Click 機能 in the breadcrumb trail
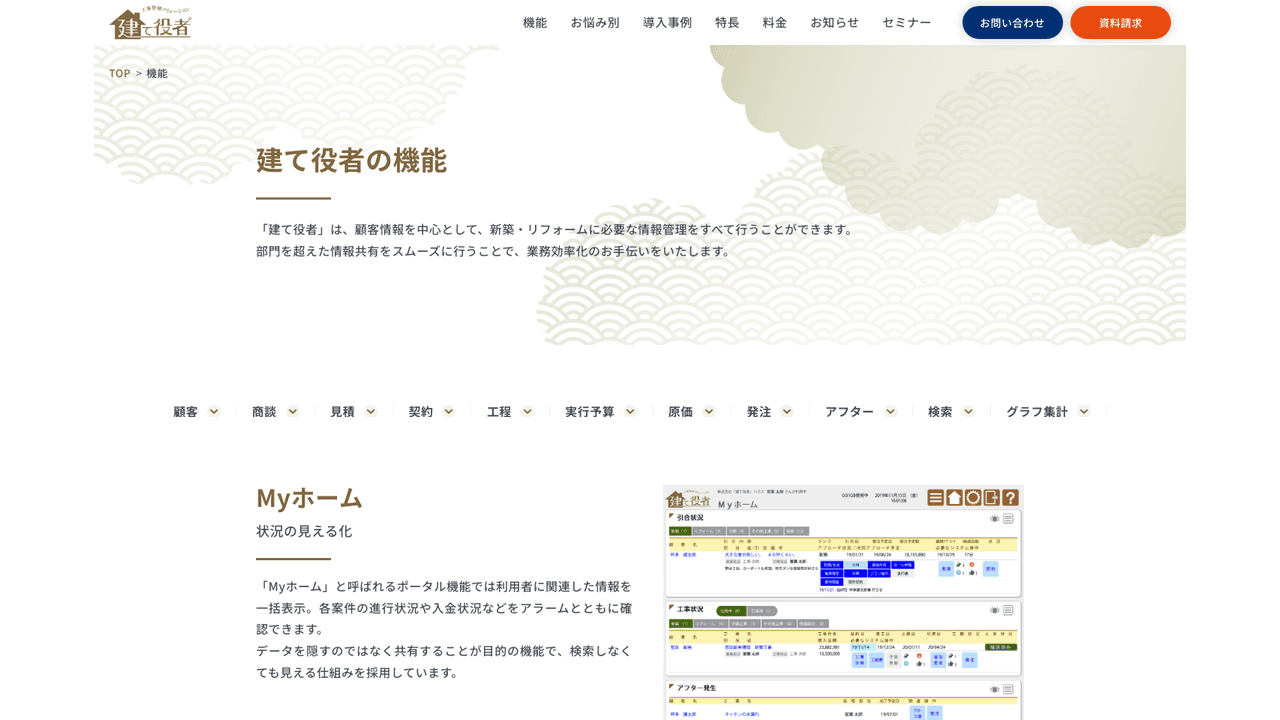Image resolution: width=1280 pixels, height=720 pixels. point(157,73)
